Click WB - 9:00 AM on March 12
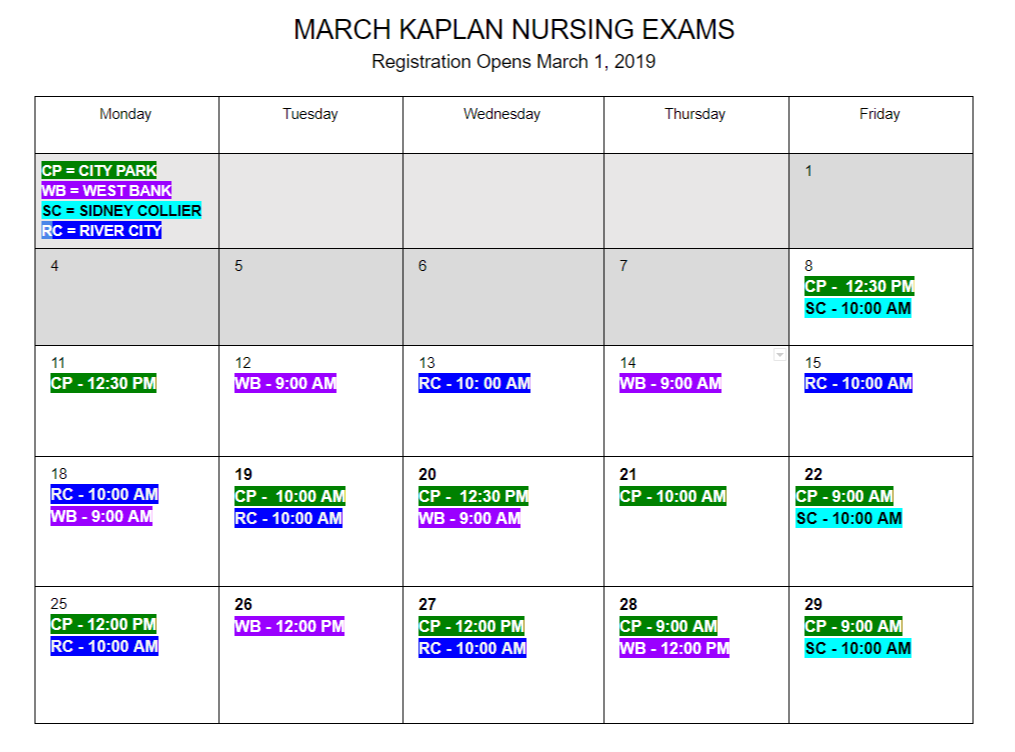Screen dimensions: 1015x752 click(285, 383)
